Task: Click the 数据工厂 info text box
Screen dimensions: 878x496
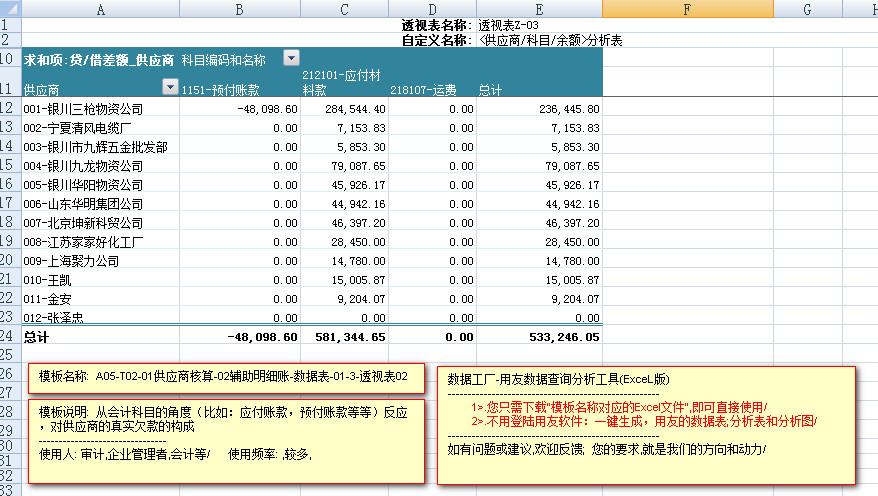Action: tap(647, 425)
